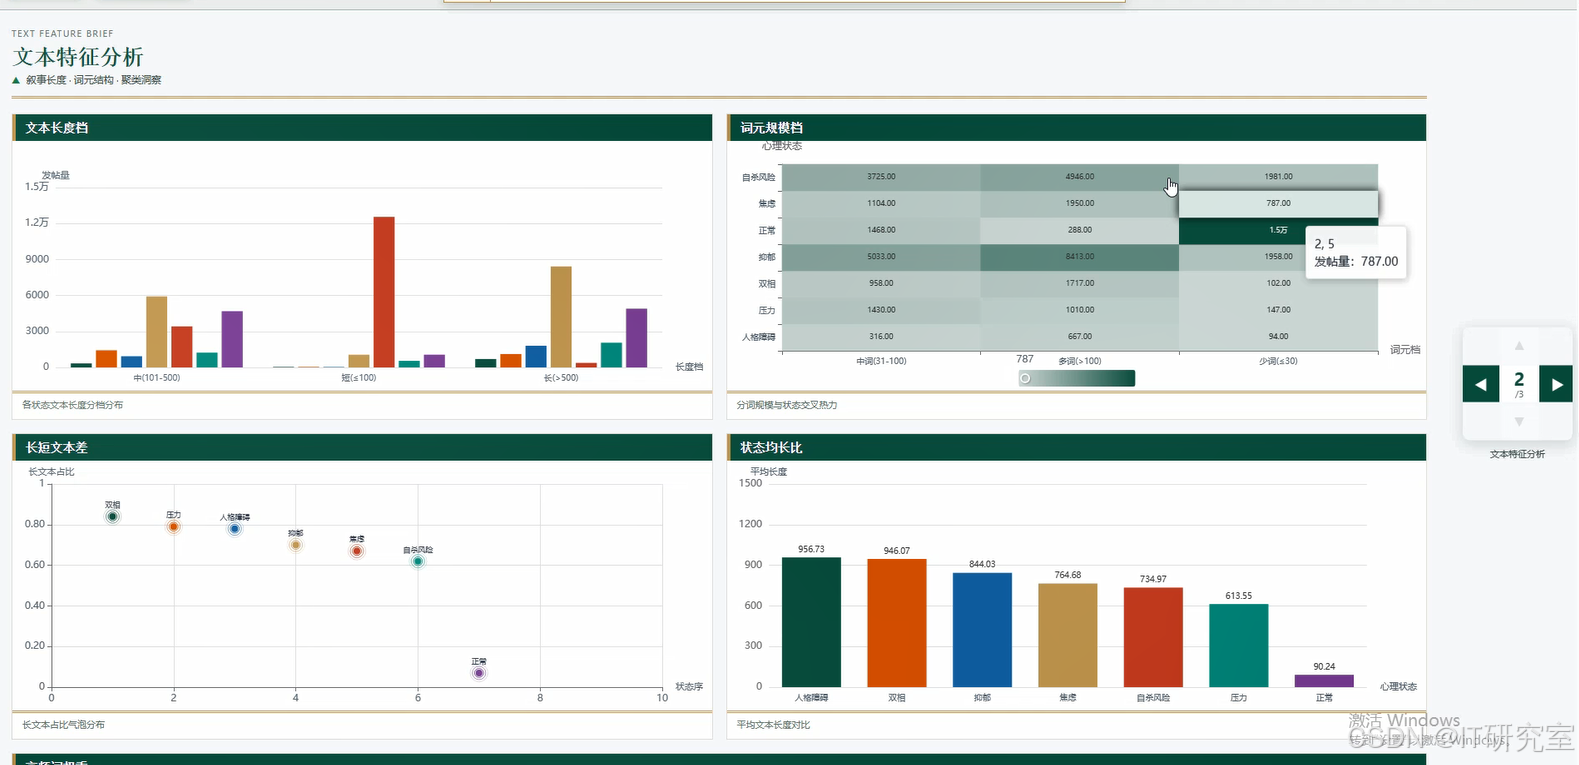1579x765 pixels.
Task: Click the blue 人格障碍 scatter point
Action: click(x=234, y=529)
